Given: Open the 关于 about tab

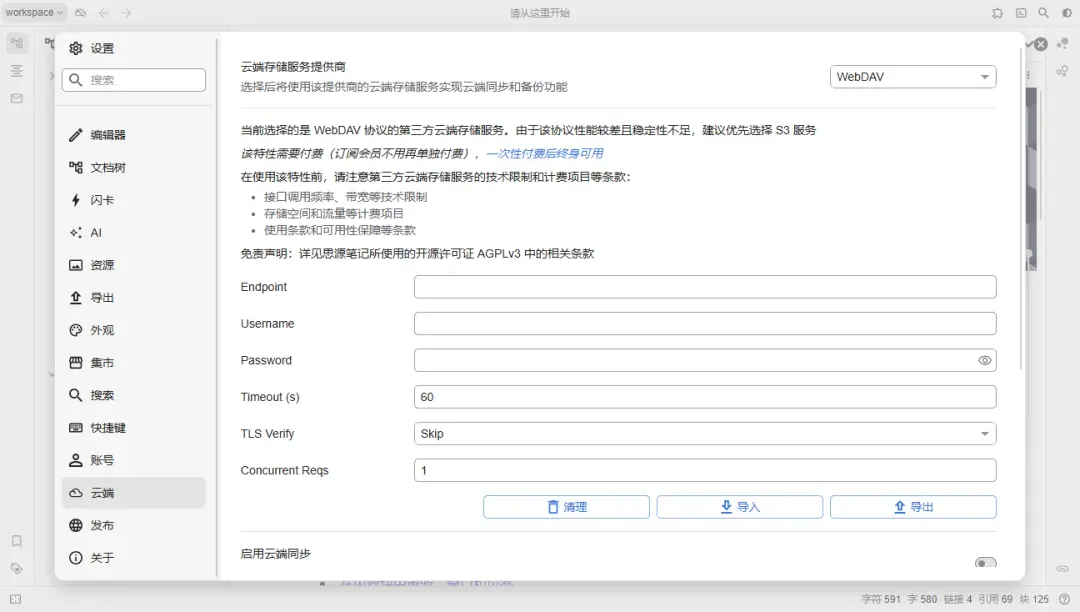Looking at the screenshot, I should pyautogui.click(x=134, y=558).
